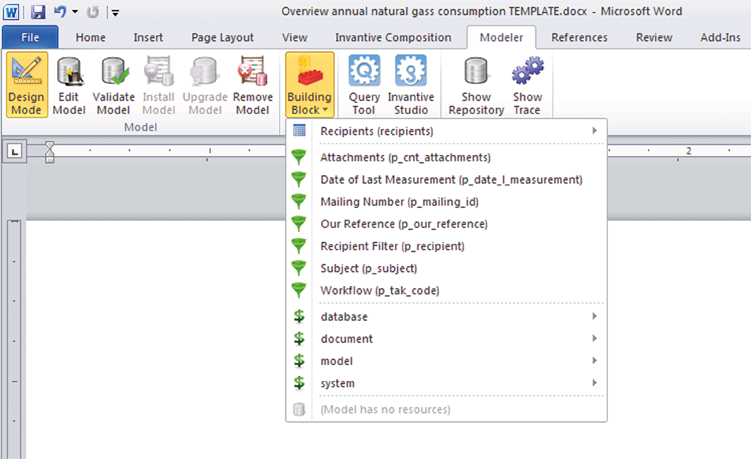
Task: Click funnel icon beside Recipient Filter
Action: pos(299,246)
